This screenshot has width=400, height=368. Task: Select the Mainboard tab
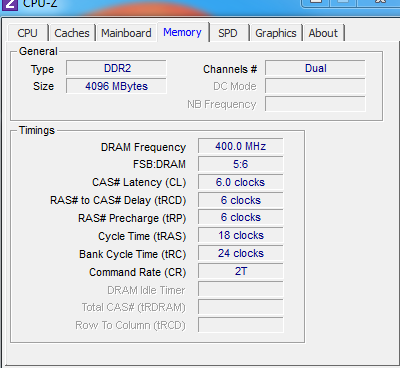pyautogui.click(x=126, y=33)
